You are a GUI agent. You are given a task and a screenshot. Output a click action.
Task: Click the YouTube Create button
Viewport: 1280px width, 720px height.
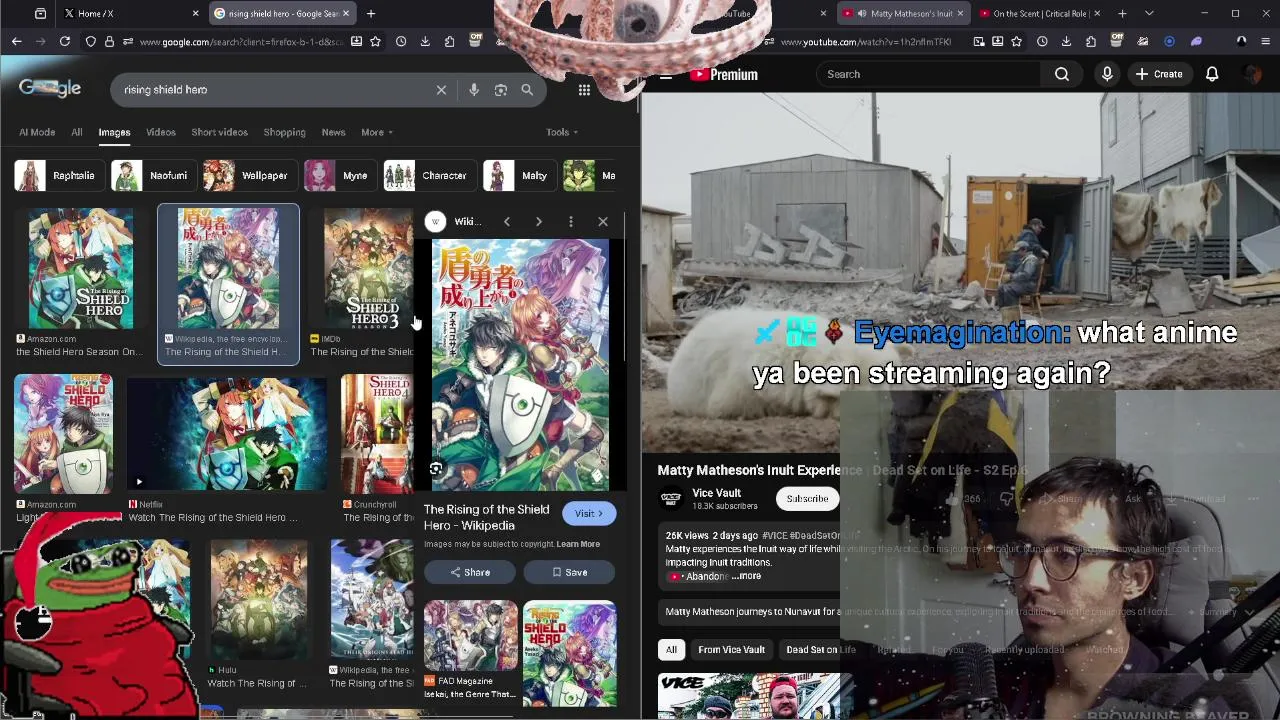[x=1158, y=74]
